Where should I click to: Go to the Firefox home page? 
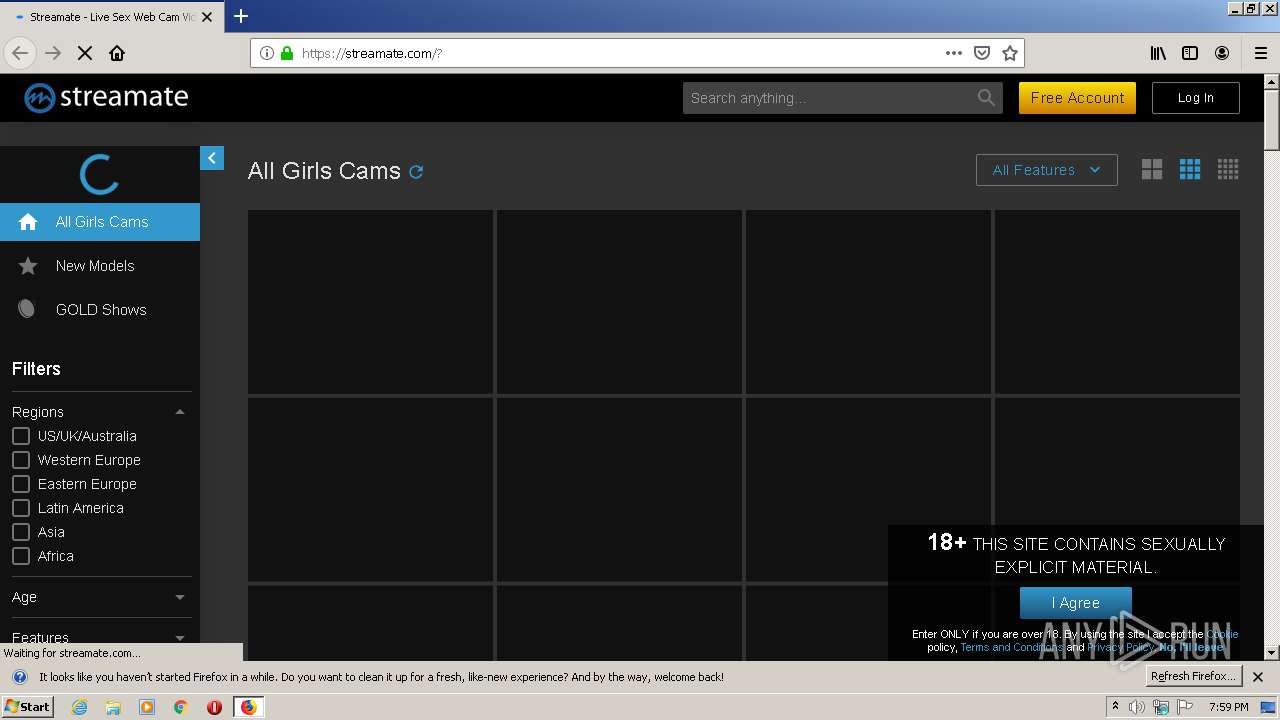(x=117, y=53)
